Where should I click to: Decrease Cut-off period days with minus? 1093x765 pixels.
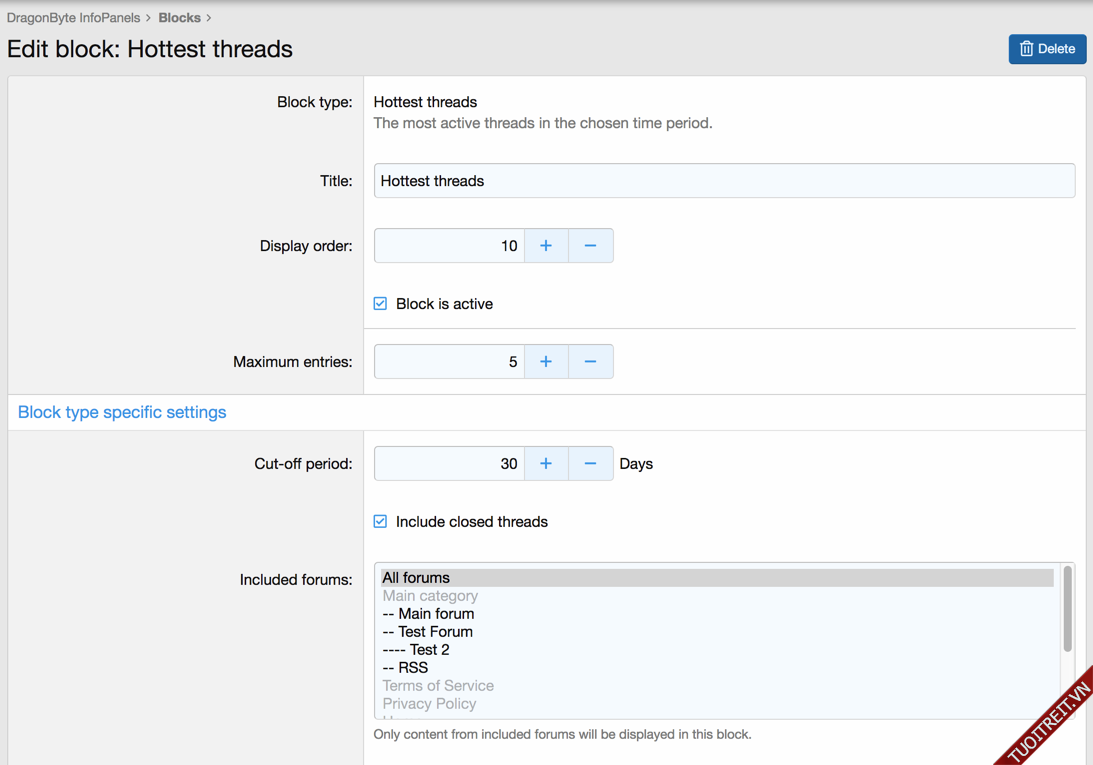[590, 464]
